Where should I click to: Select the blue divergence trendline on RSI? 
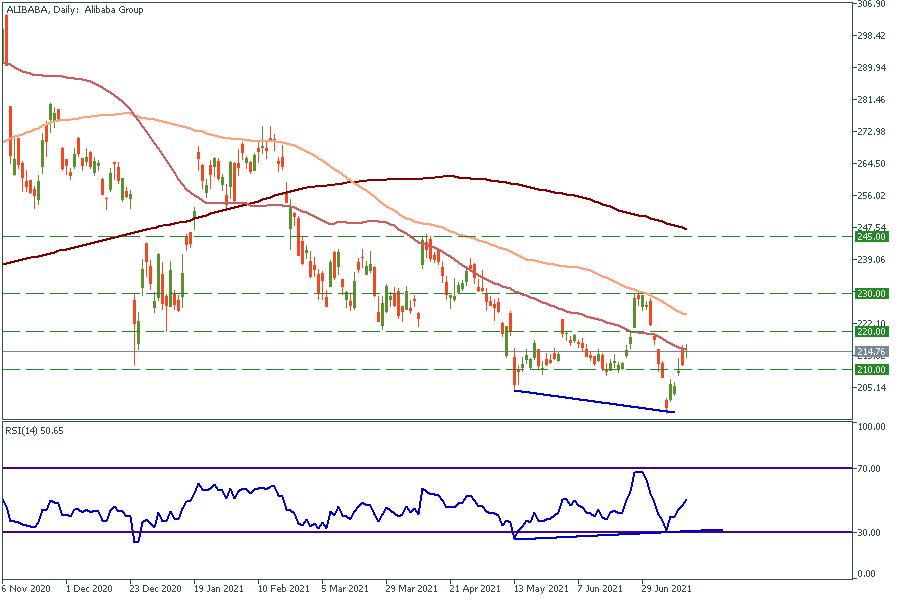pos(615,534)
